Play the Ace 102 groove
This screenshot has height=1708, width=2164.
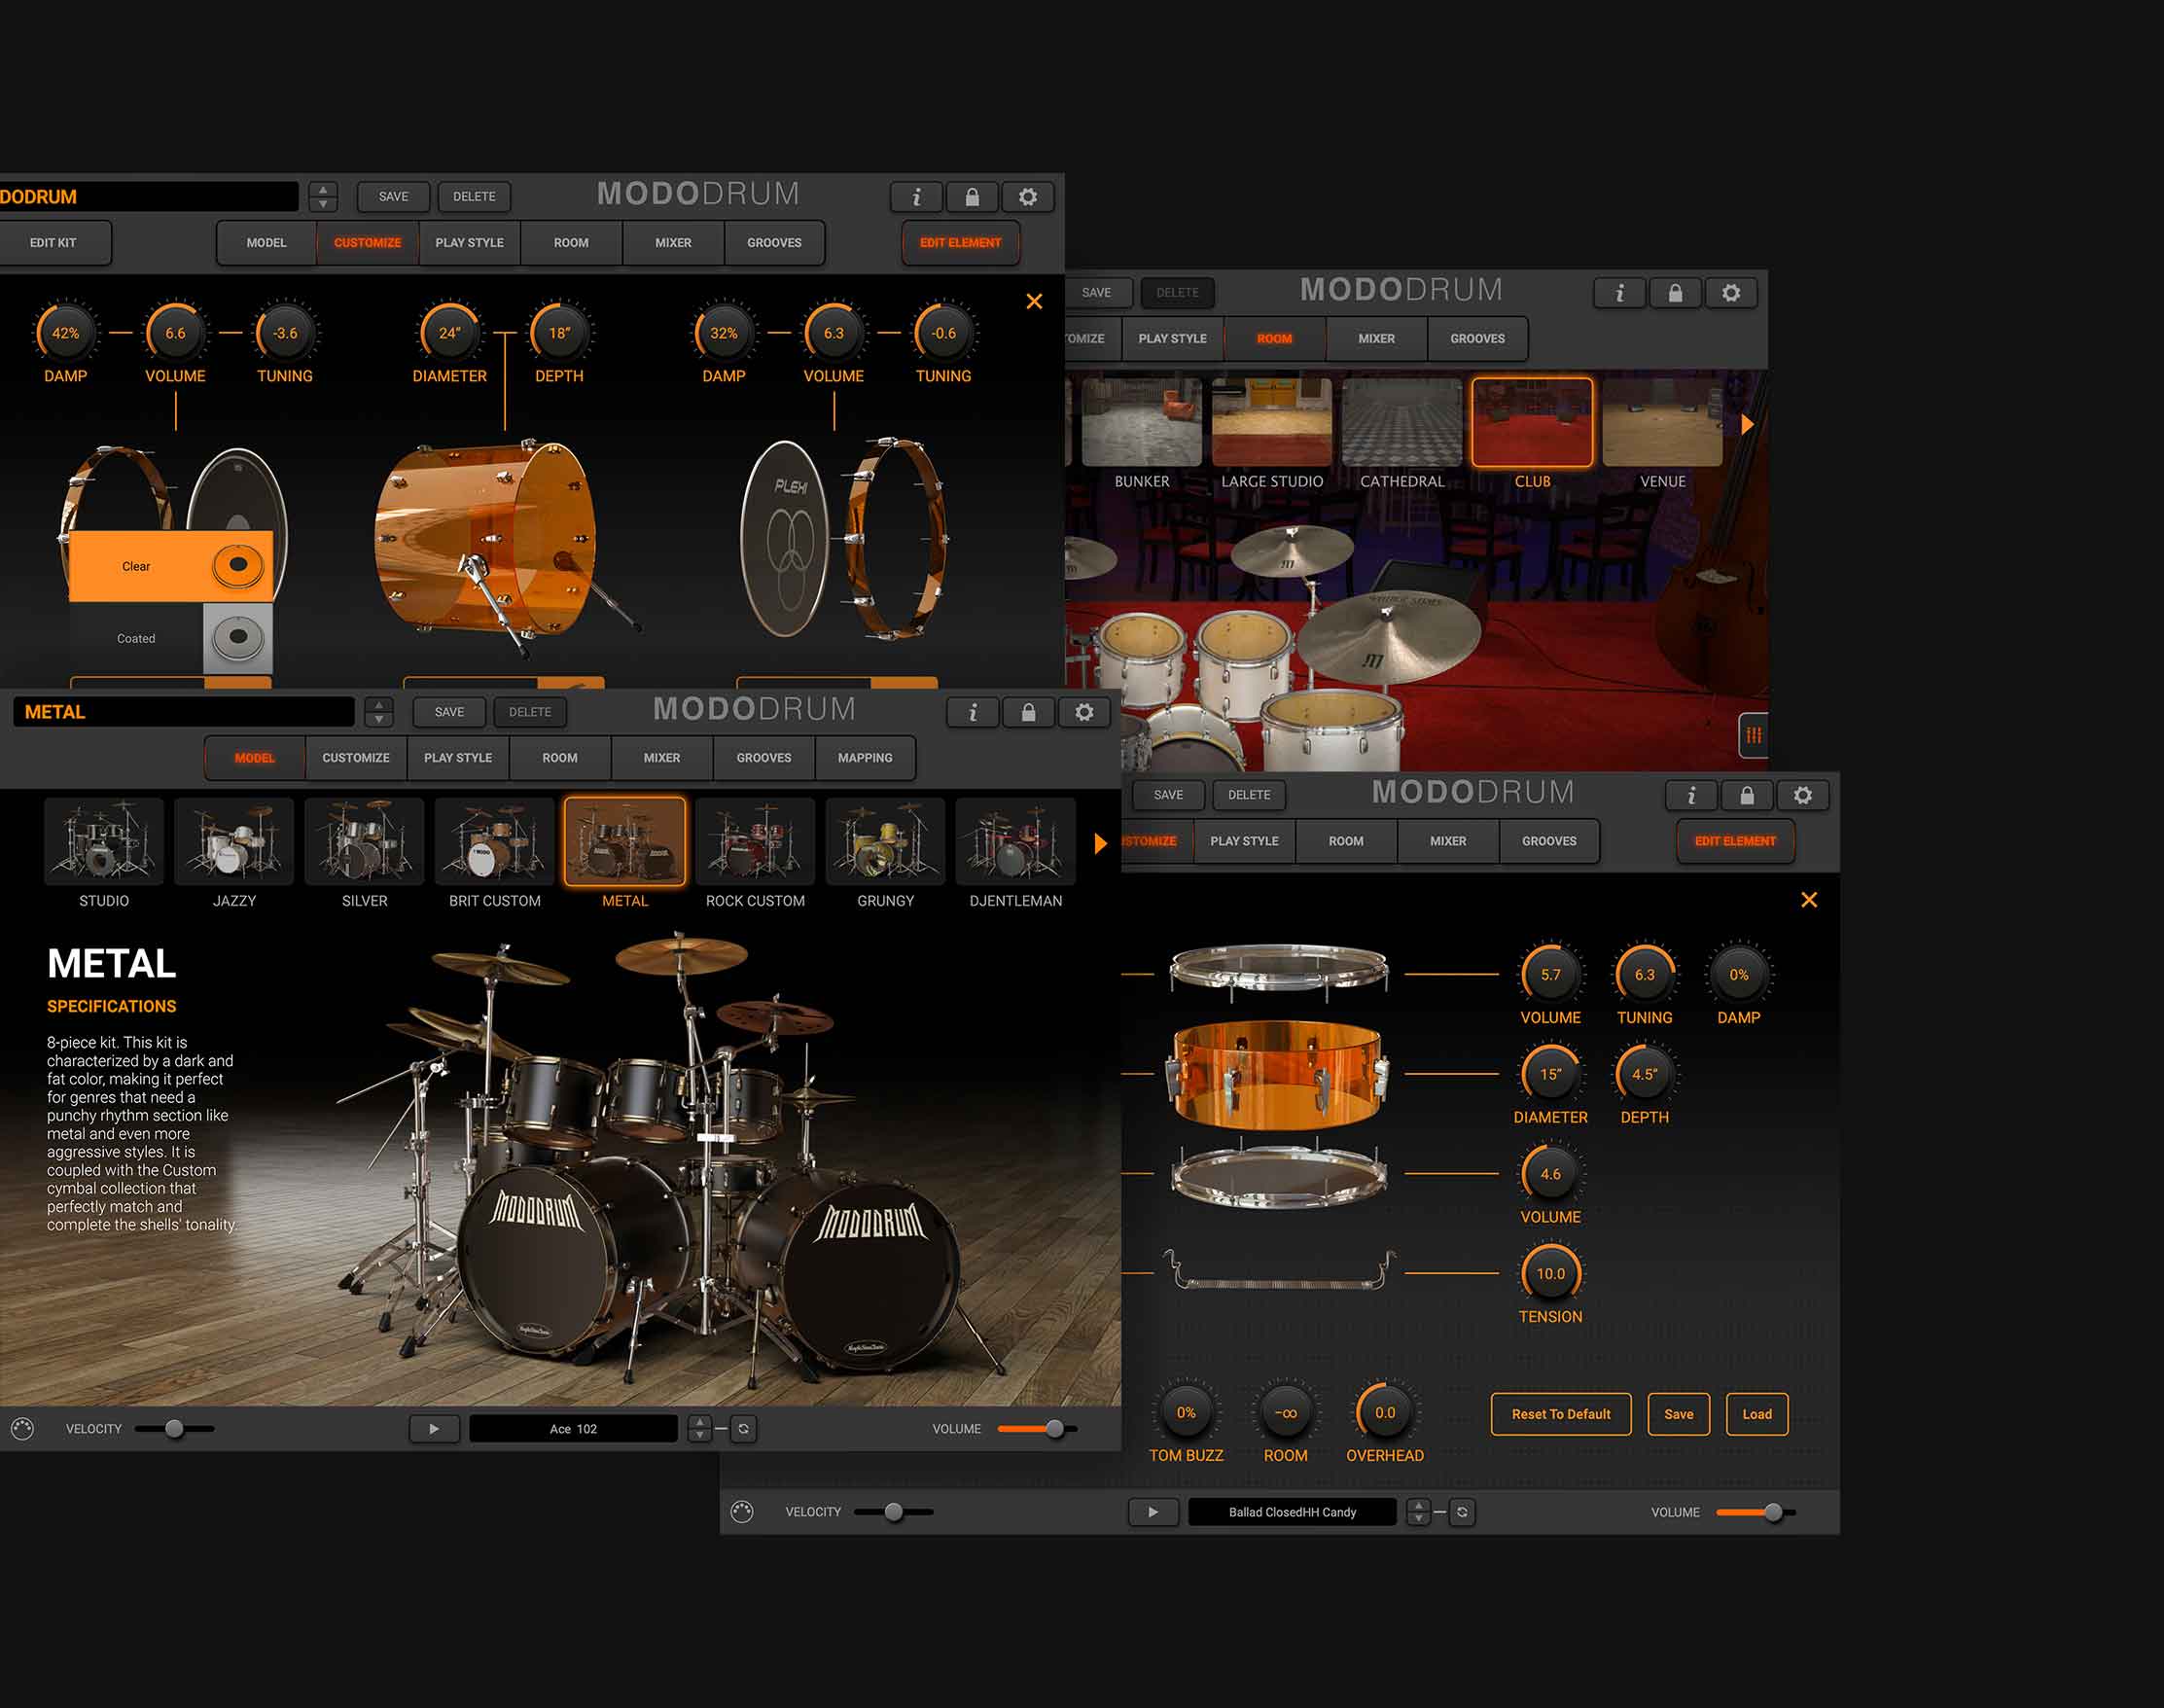pyautogui.click(x=434, y=1429)
